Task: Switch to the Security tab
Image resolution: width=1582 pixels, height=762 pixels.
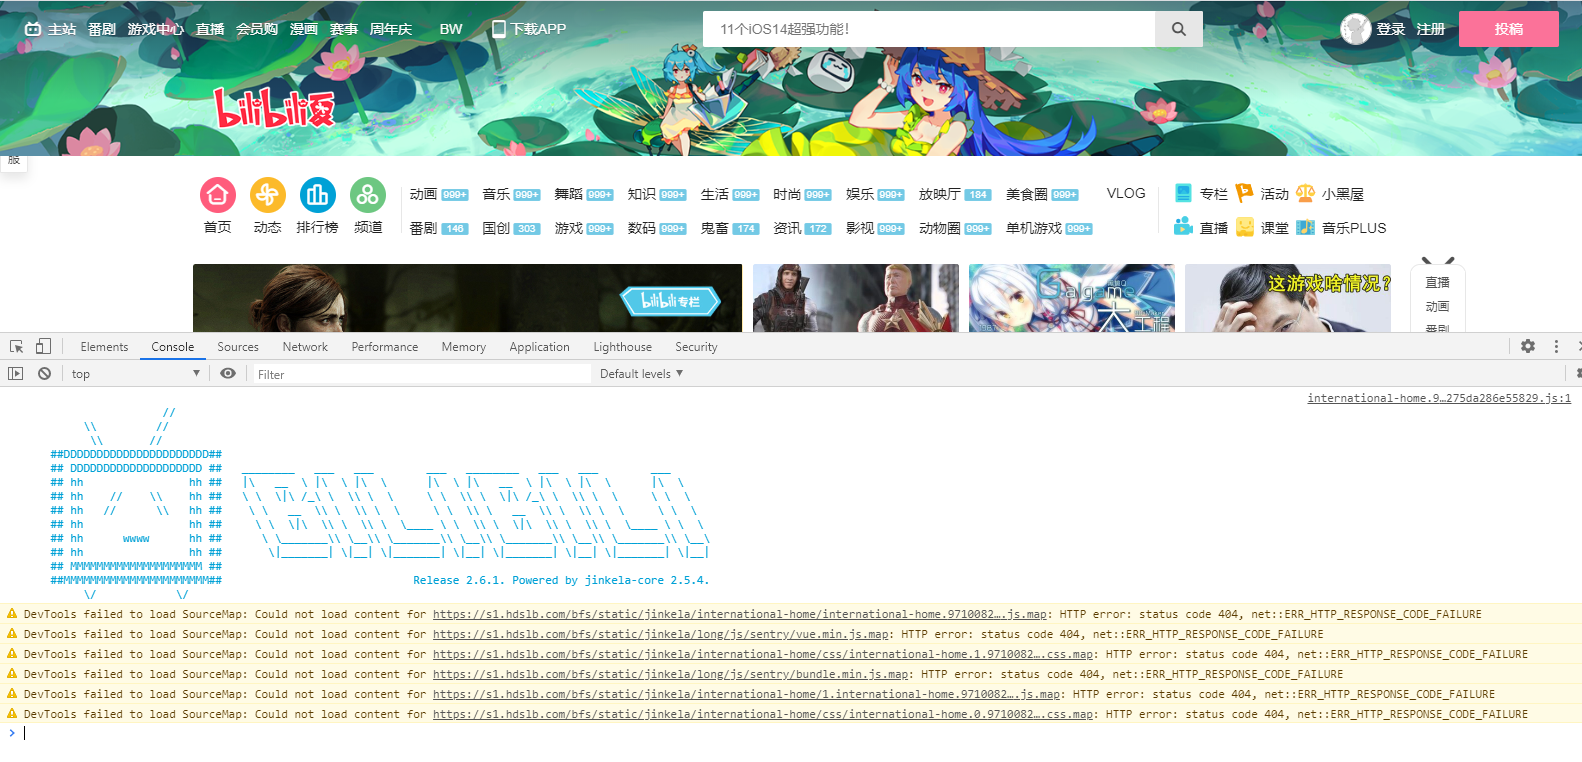Action: coord(696,346)
